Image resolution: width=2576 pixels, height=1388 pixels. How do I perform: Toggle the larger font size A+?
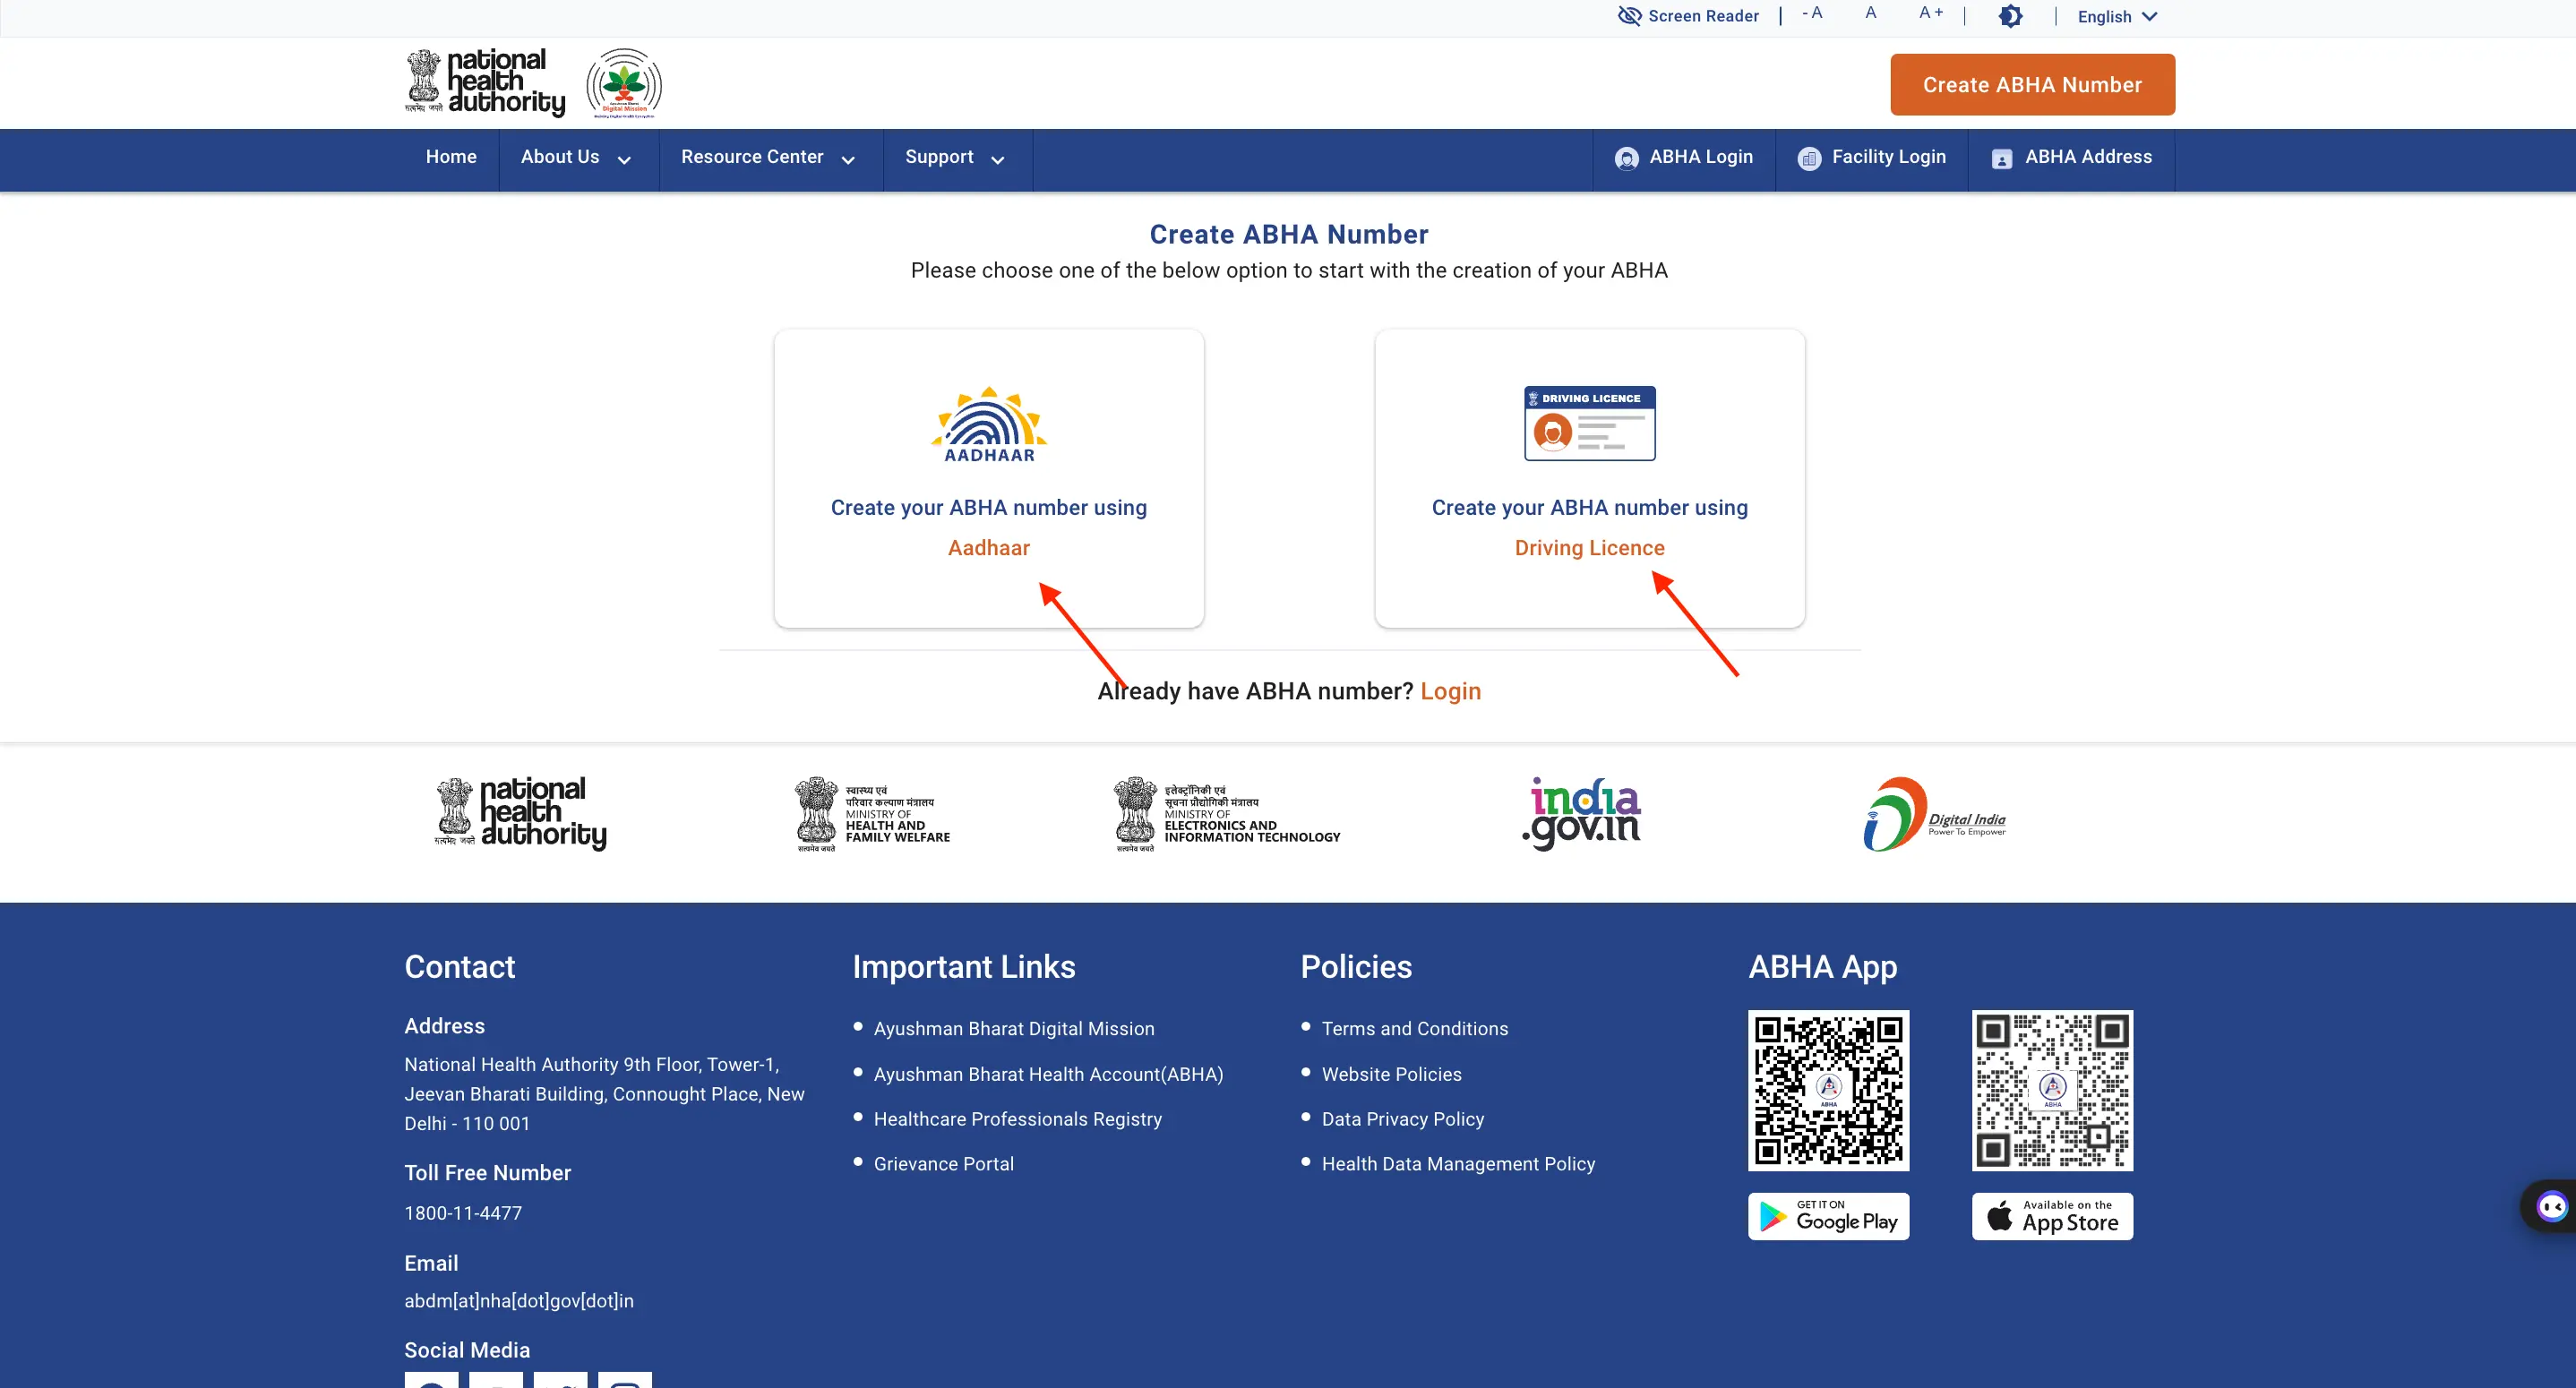[x=1928, y=17]
